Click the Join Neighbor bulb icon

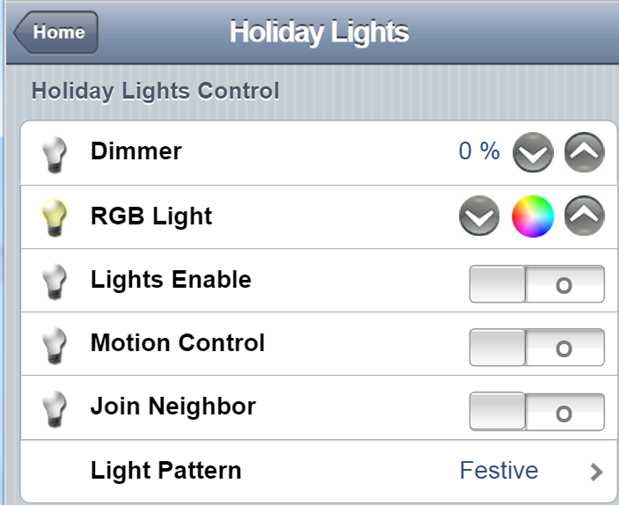(x=54, y=409)
